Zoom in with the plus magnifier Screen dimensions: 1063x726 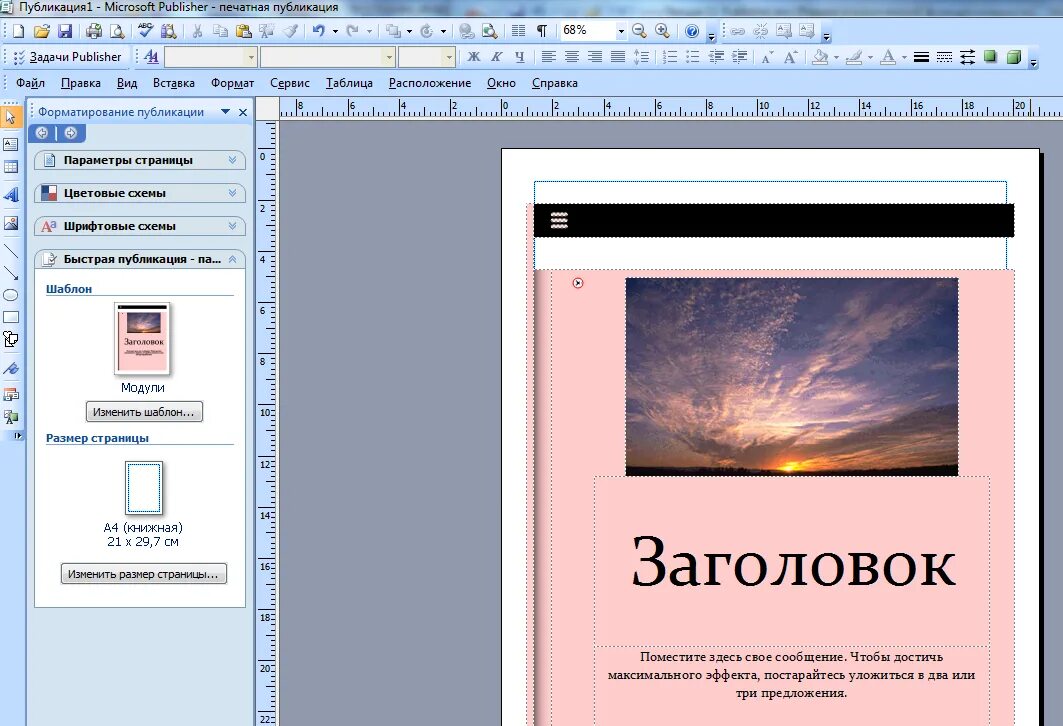tap(662, 31)
